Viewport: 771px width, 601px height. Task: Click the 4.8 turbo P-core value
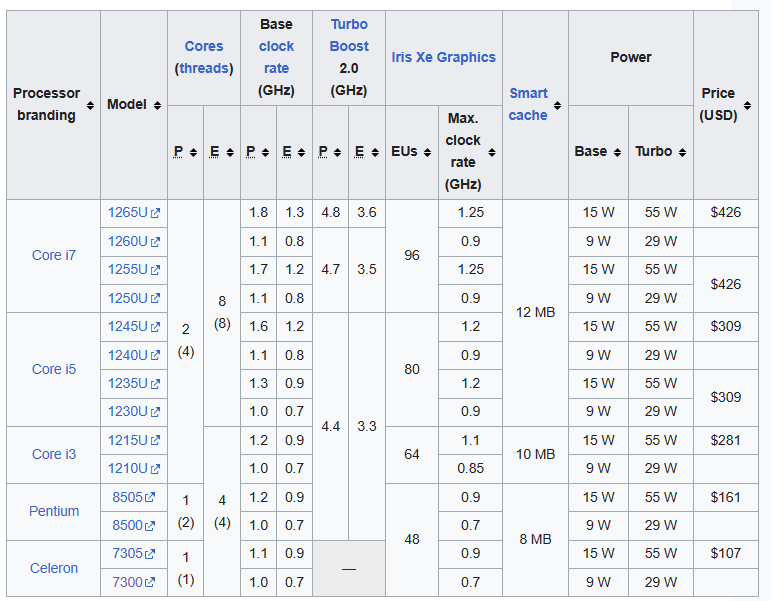[x=330, y=212]
